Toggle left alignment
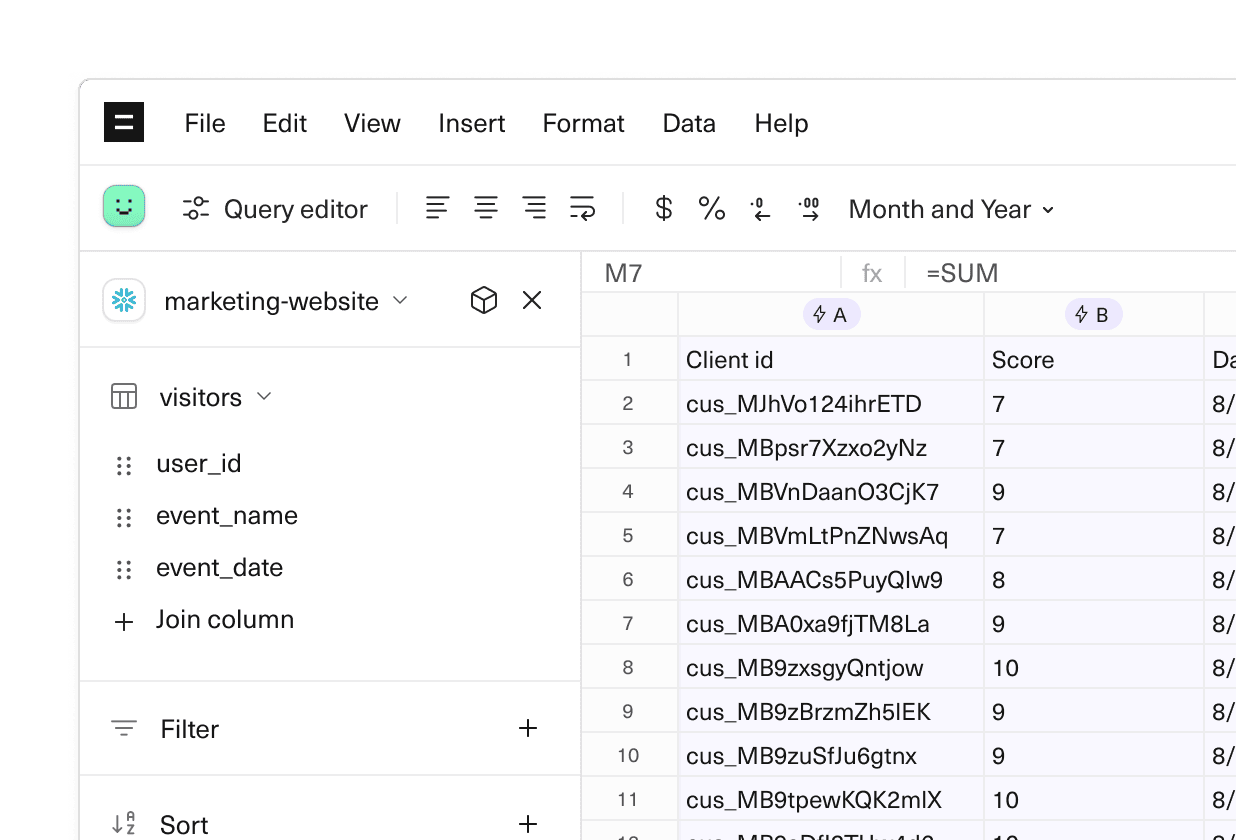The height and width of the screenshot is (840, 1236). [437, 207]
